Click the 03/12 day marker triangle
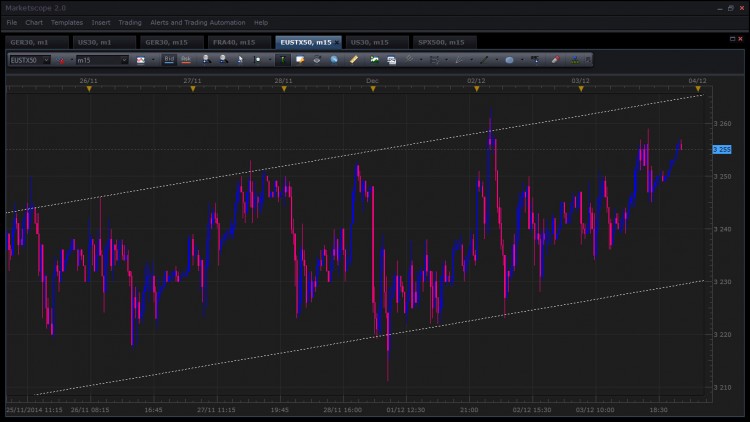Screen dimensions: 750x422 coord(581,89)
